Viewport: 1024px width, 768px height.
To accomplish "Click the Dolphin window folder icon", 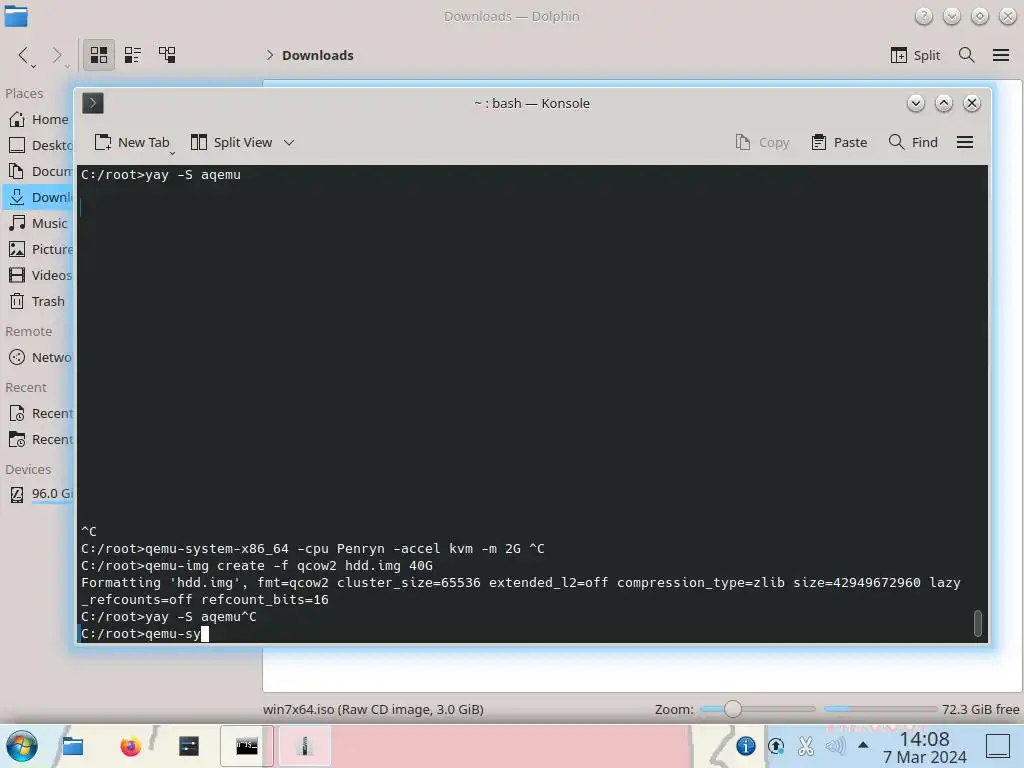I will pos(16,16).
